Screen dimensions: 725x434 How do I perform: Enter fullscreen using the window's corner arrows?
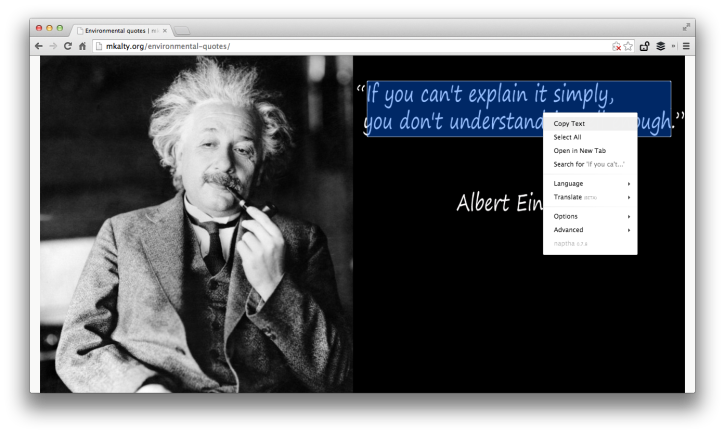pyautogui.click(x=686, y=27)
